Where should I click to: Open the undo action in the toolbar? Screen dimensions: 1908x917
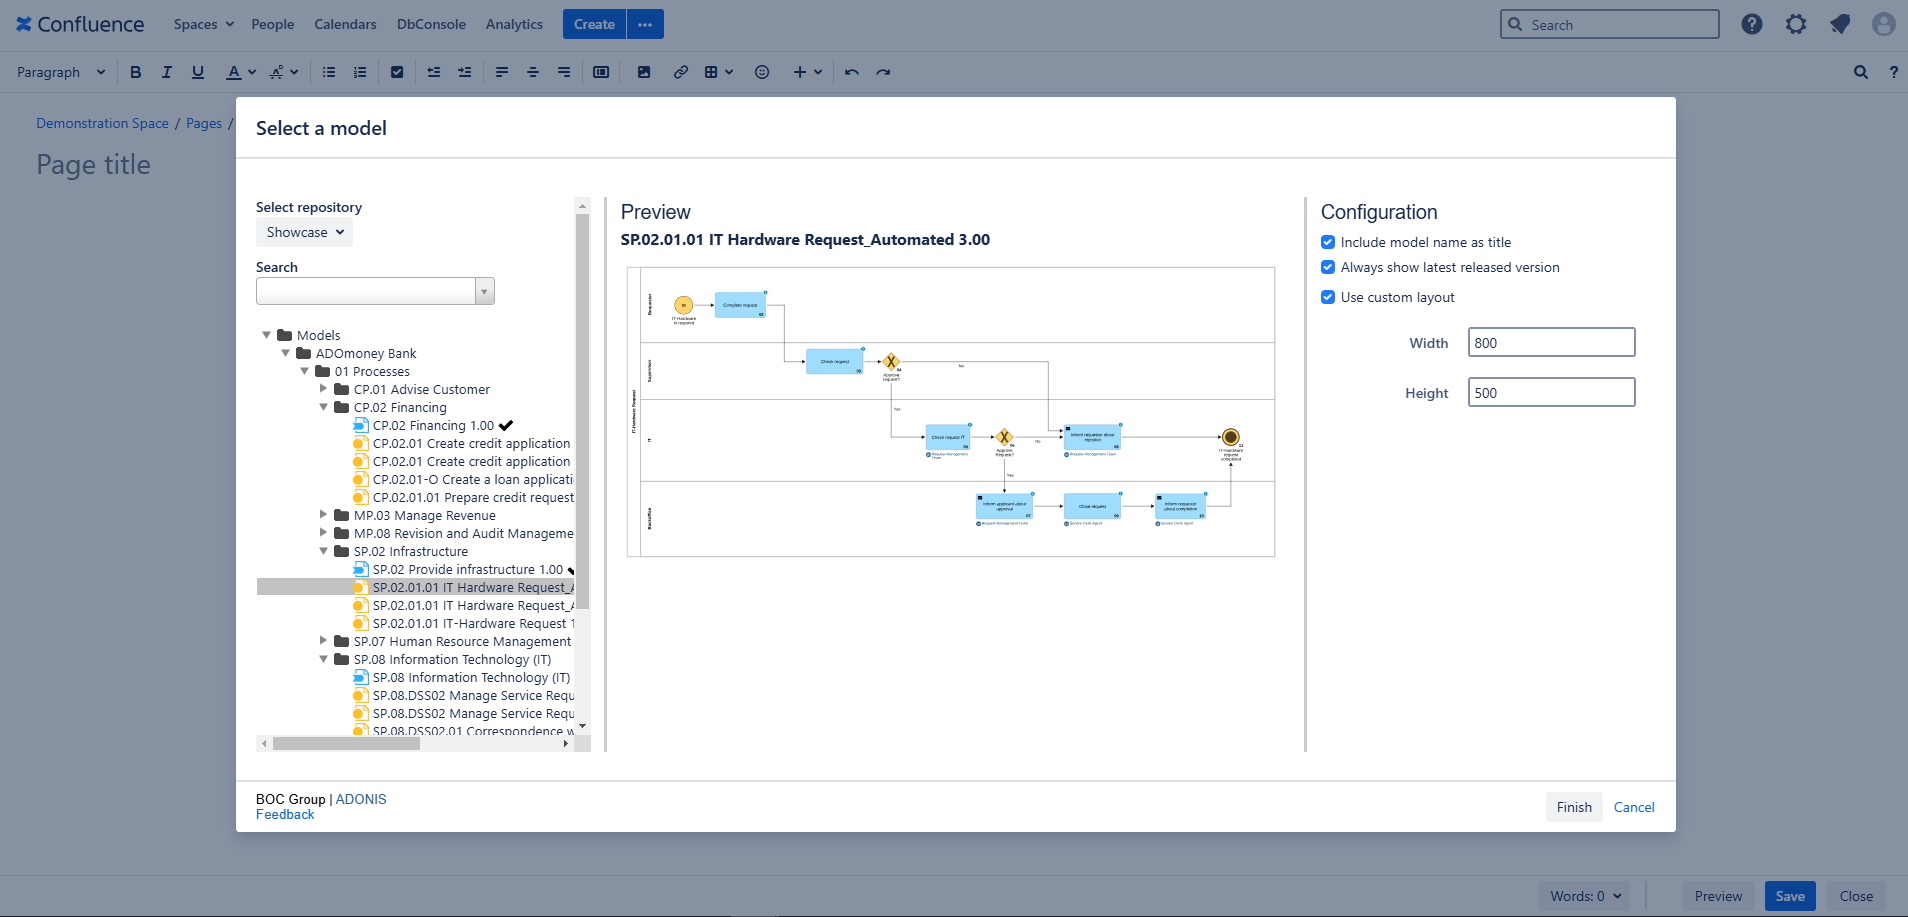pyautogui.click(x=851, y=71)
